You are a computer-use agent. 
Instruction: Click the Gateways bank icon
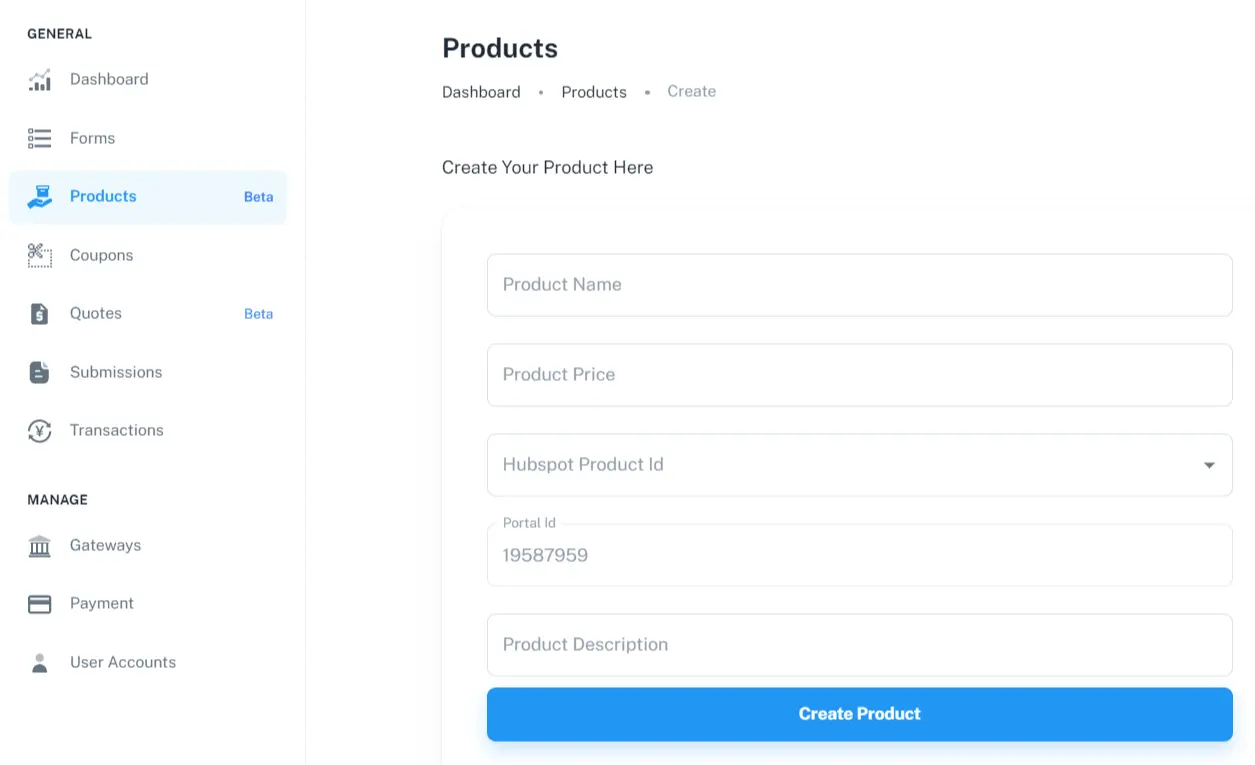point(39,546)
